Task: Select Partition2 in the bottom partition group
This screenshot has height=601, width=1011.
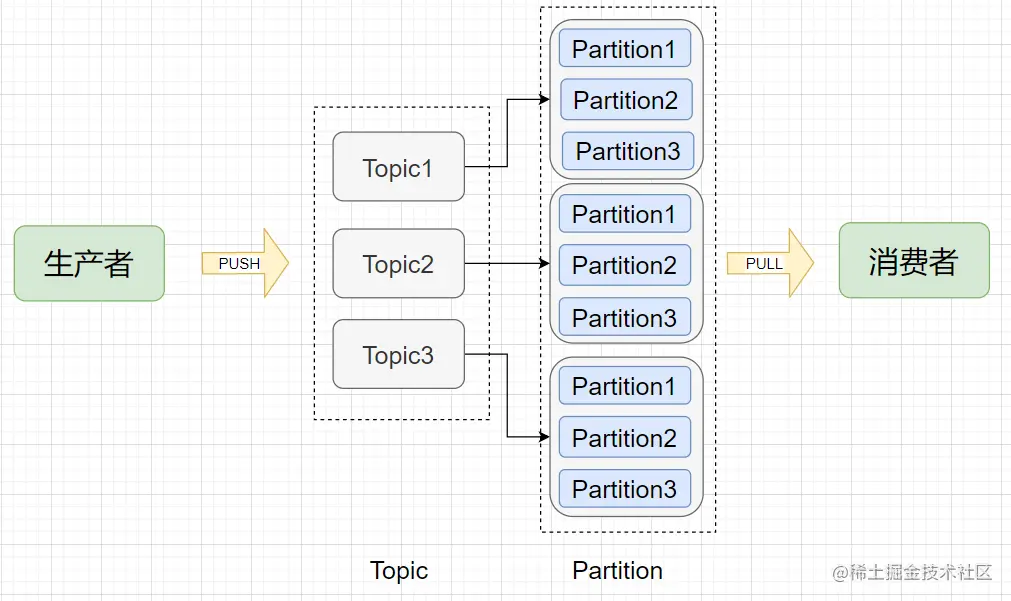Action: click(x=624, y=437)
